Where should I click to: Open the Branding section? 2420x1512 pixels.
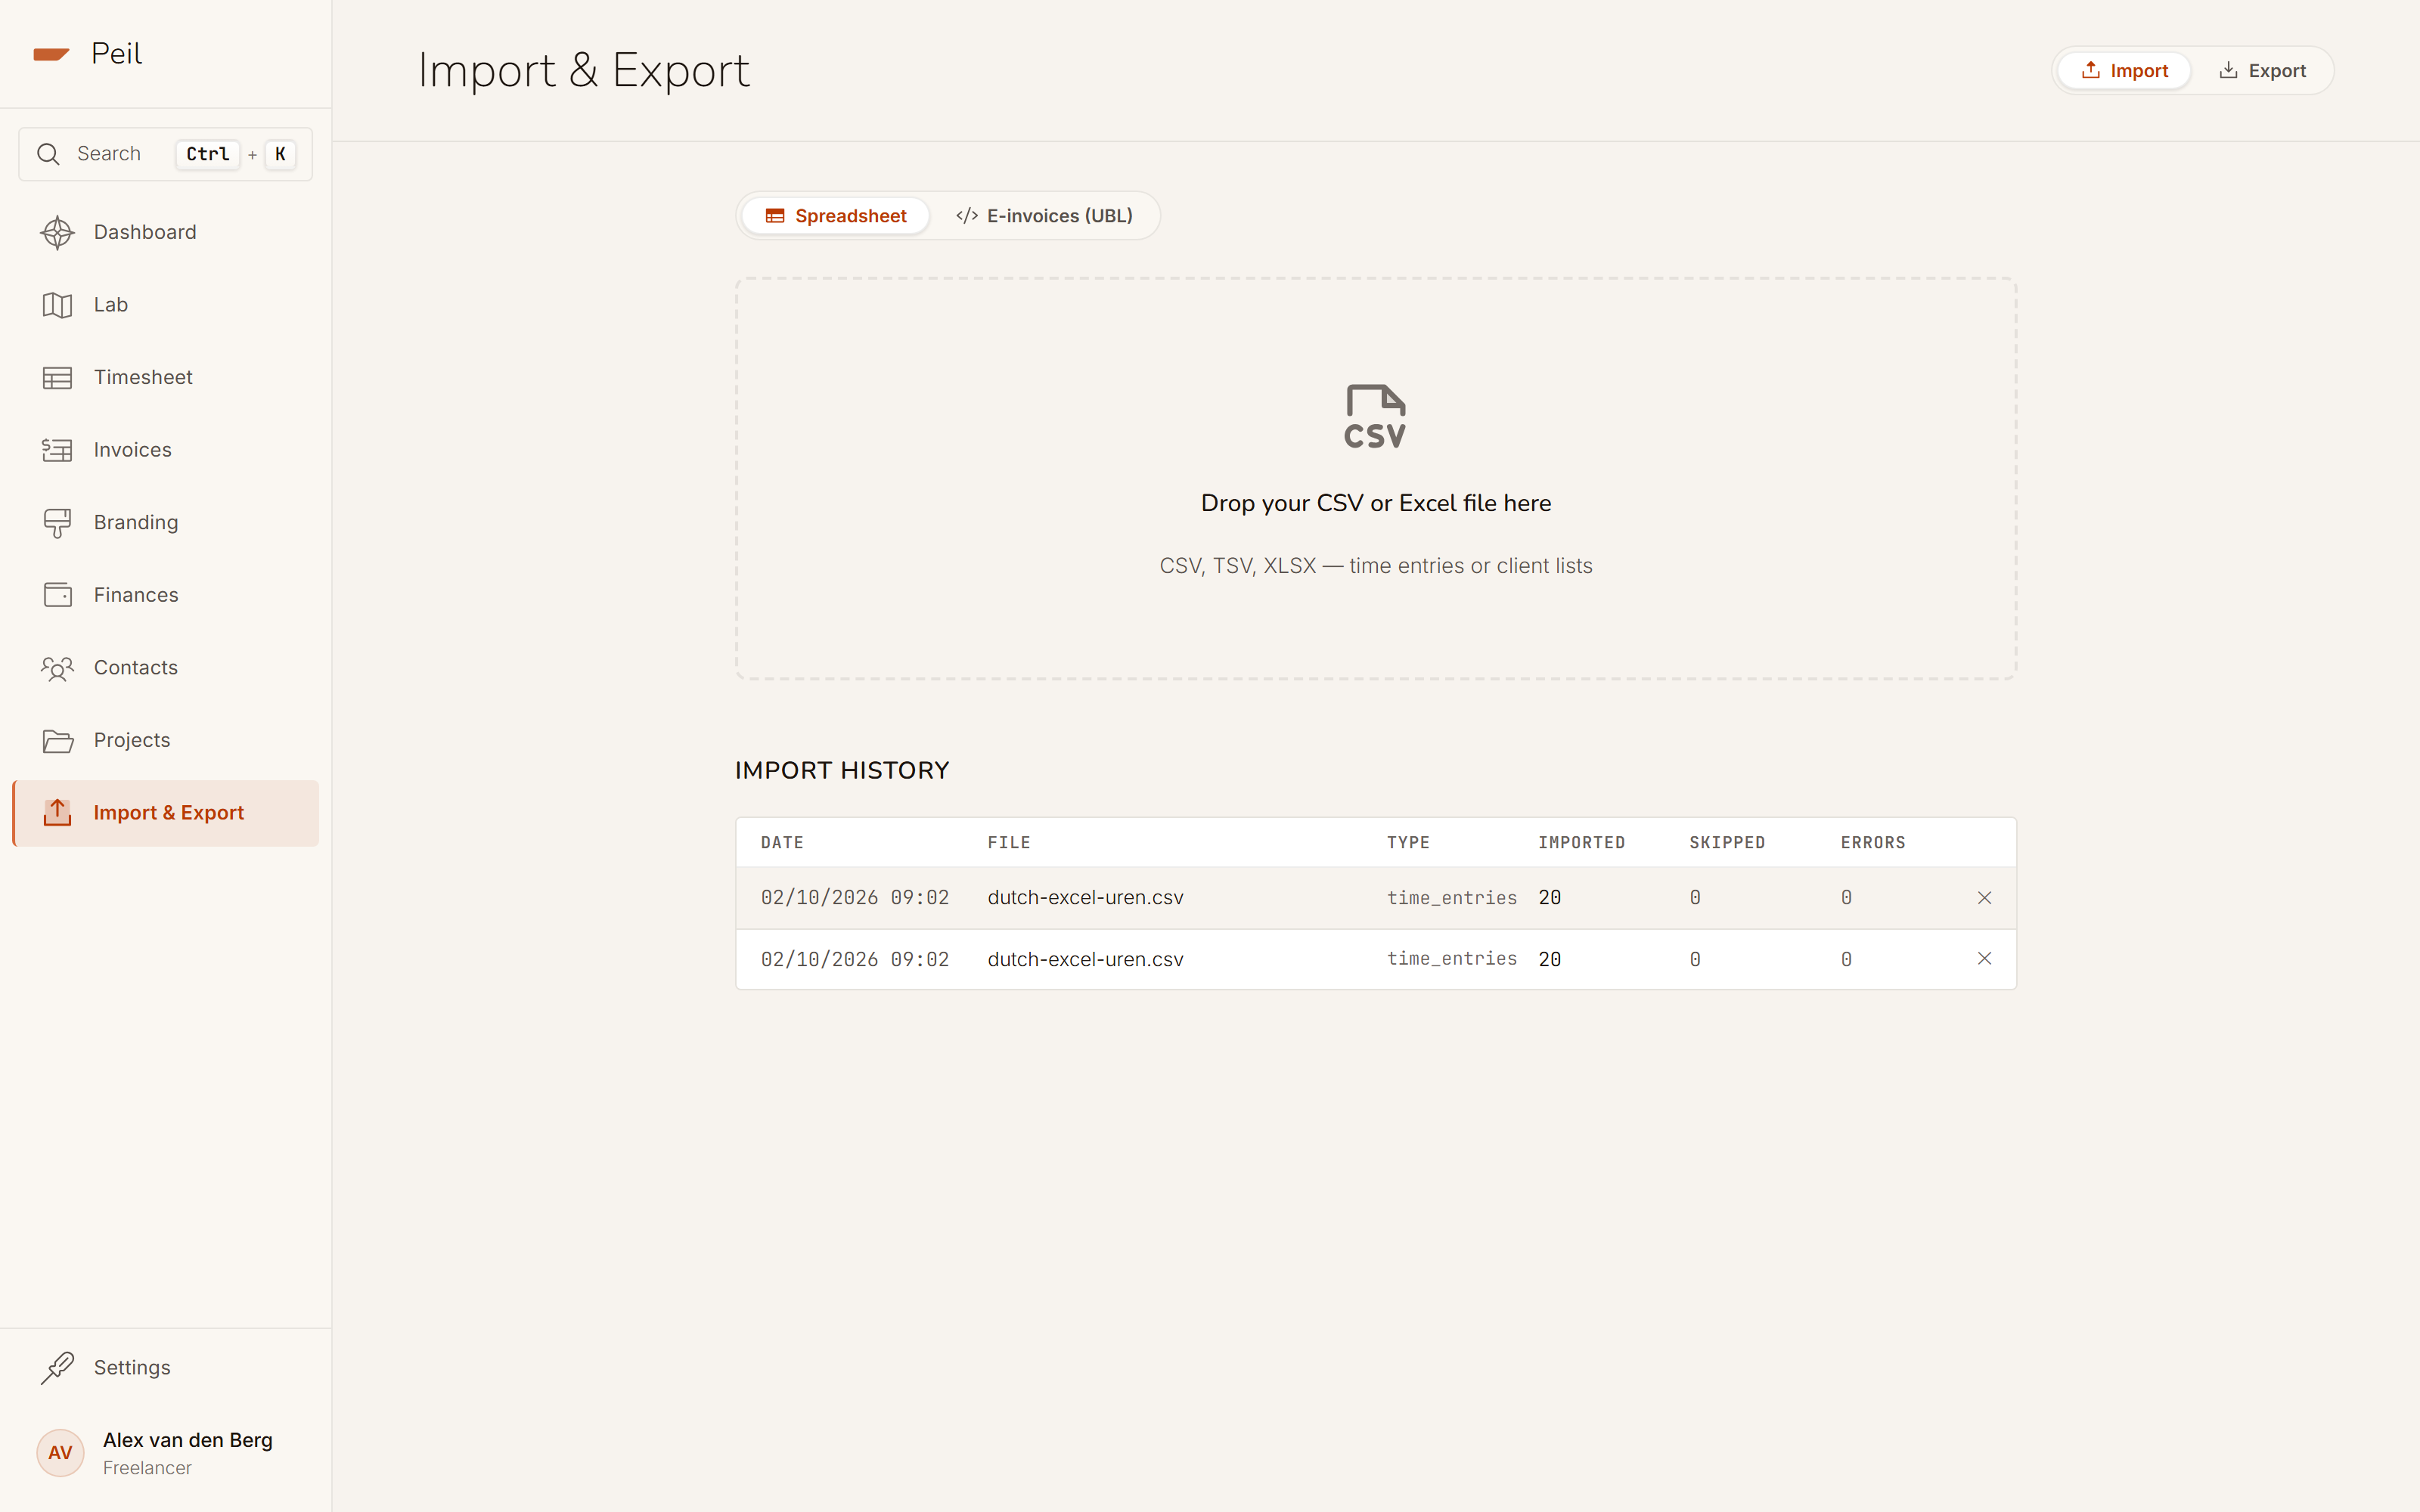tap(166, 523)
